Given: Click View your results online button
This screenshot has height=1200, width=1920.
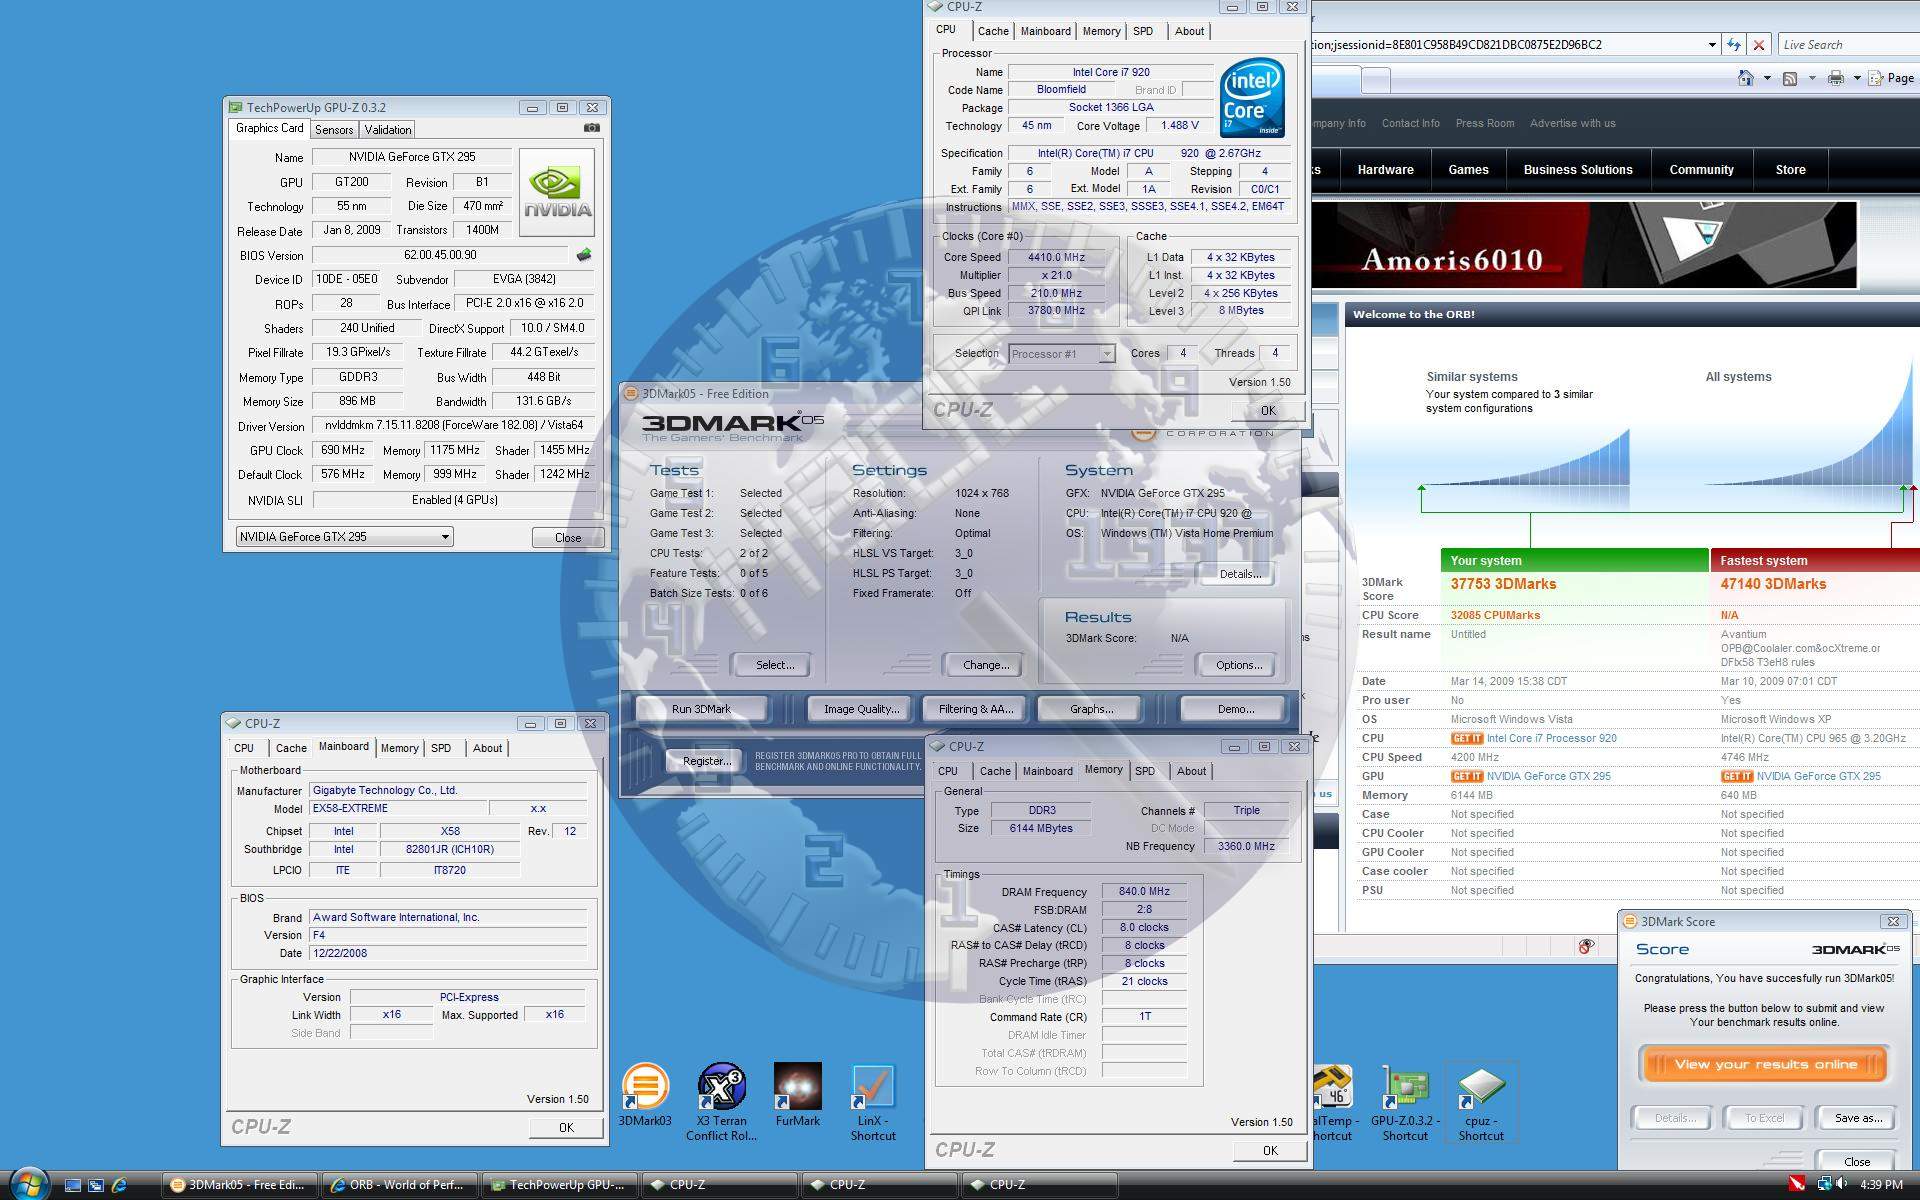Looking at the screenshot, I should [x=1765, y=1064].
